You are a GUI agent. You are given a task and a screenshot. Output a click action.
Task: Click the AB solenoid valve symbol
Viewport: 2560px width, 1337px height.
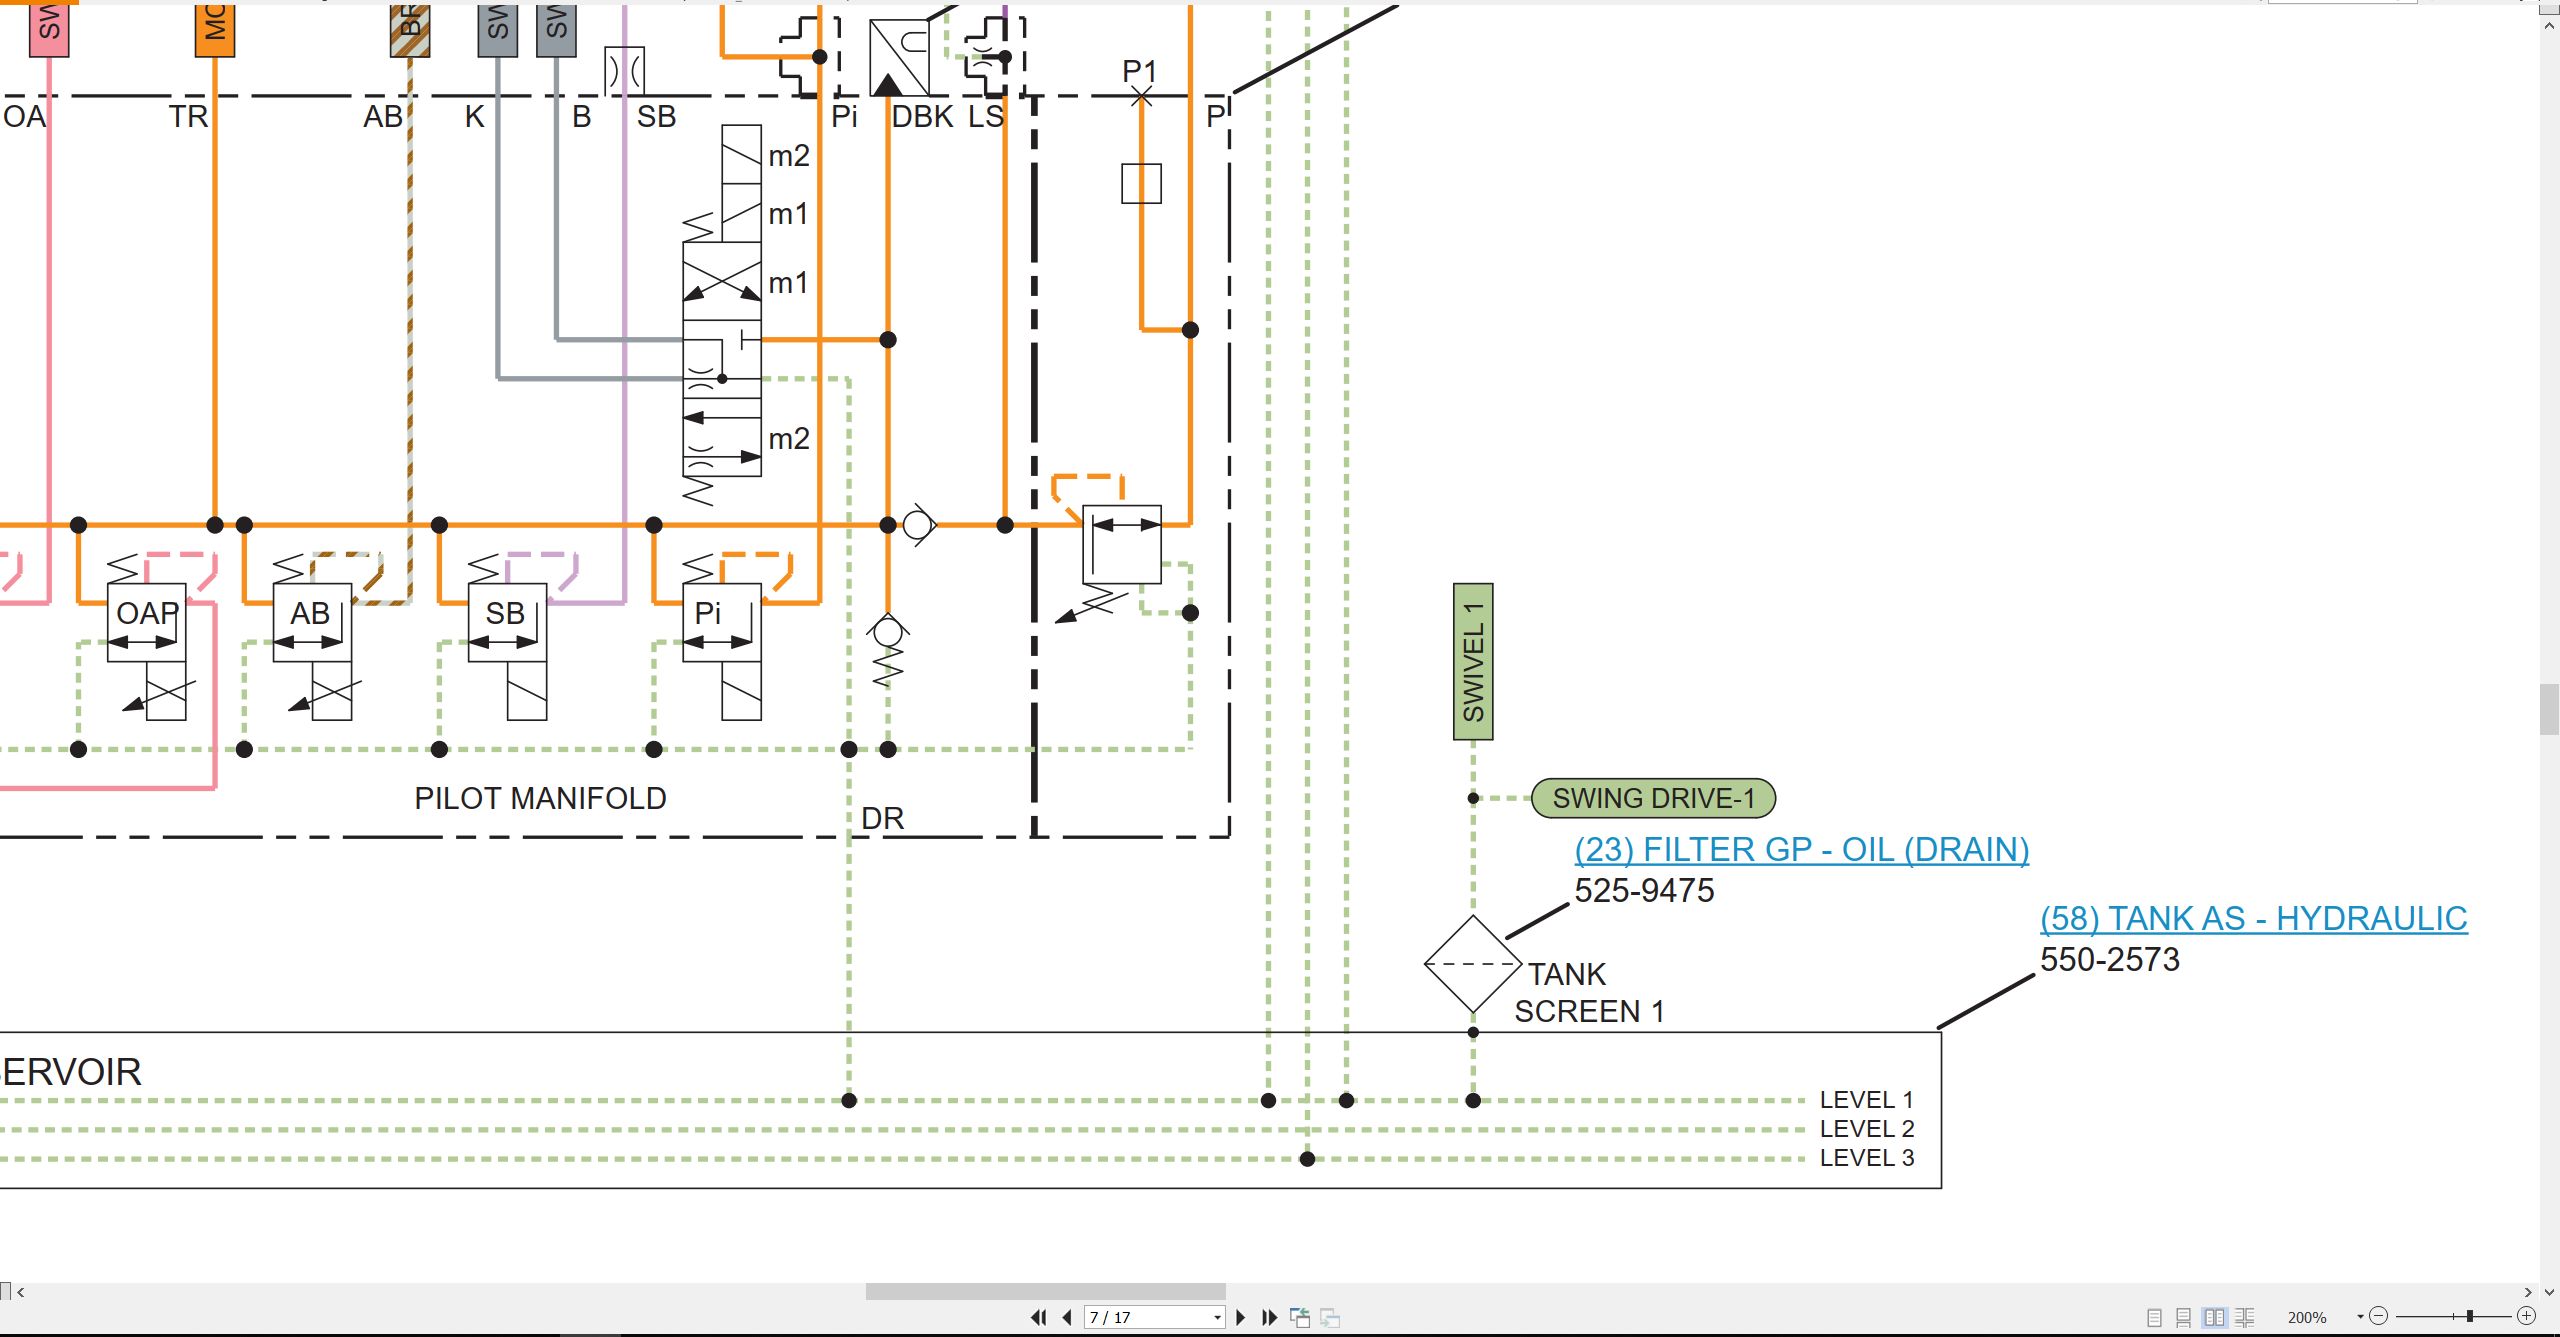point(312,622)
